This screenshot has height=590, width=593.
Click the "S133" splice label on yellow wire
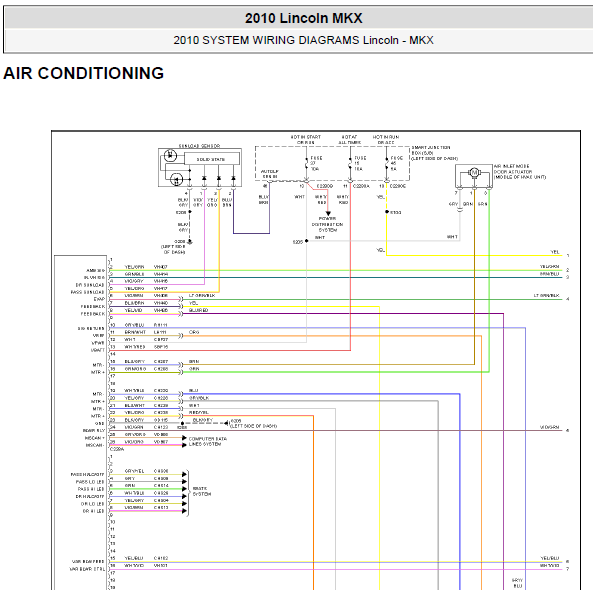396,212
